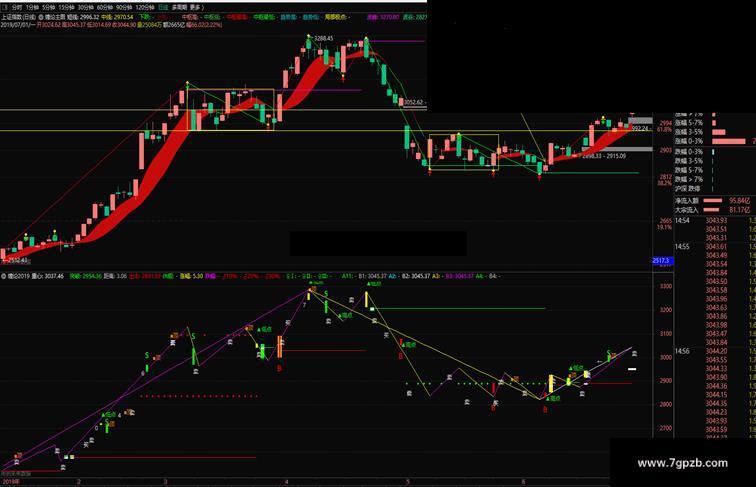Click the round icon beside 缠论主图 indicator name
Screen dimensions: 756x487
pyautogui.click(x=41, y=17)
